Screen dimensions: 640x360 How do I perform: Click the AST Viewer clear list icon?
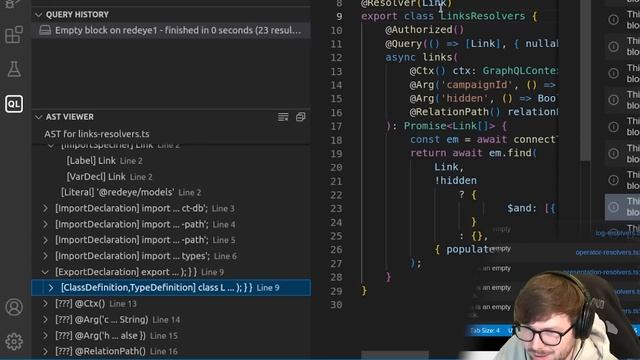coord(283,117)
